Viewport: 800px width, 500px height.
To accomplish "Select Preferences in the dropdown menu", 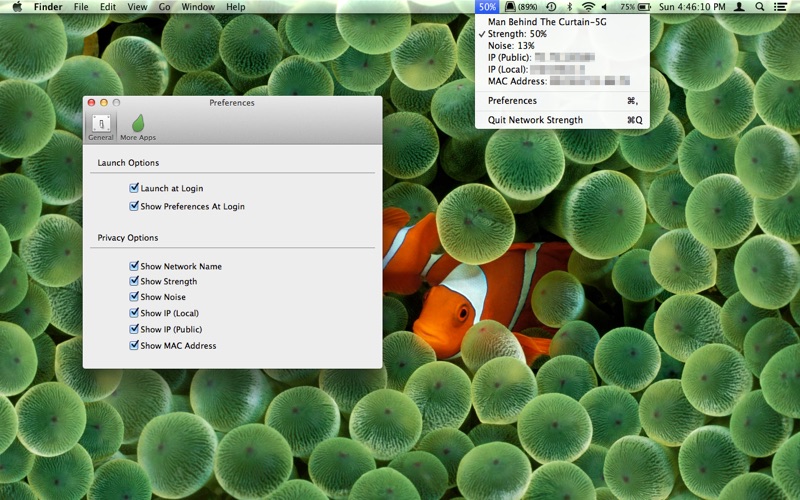I will [512, 101].
